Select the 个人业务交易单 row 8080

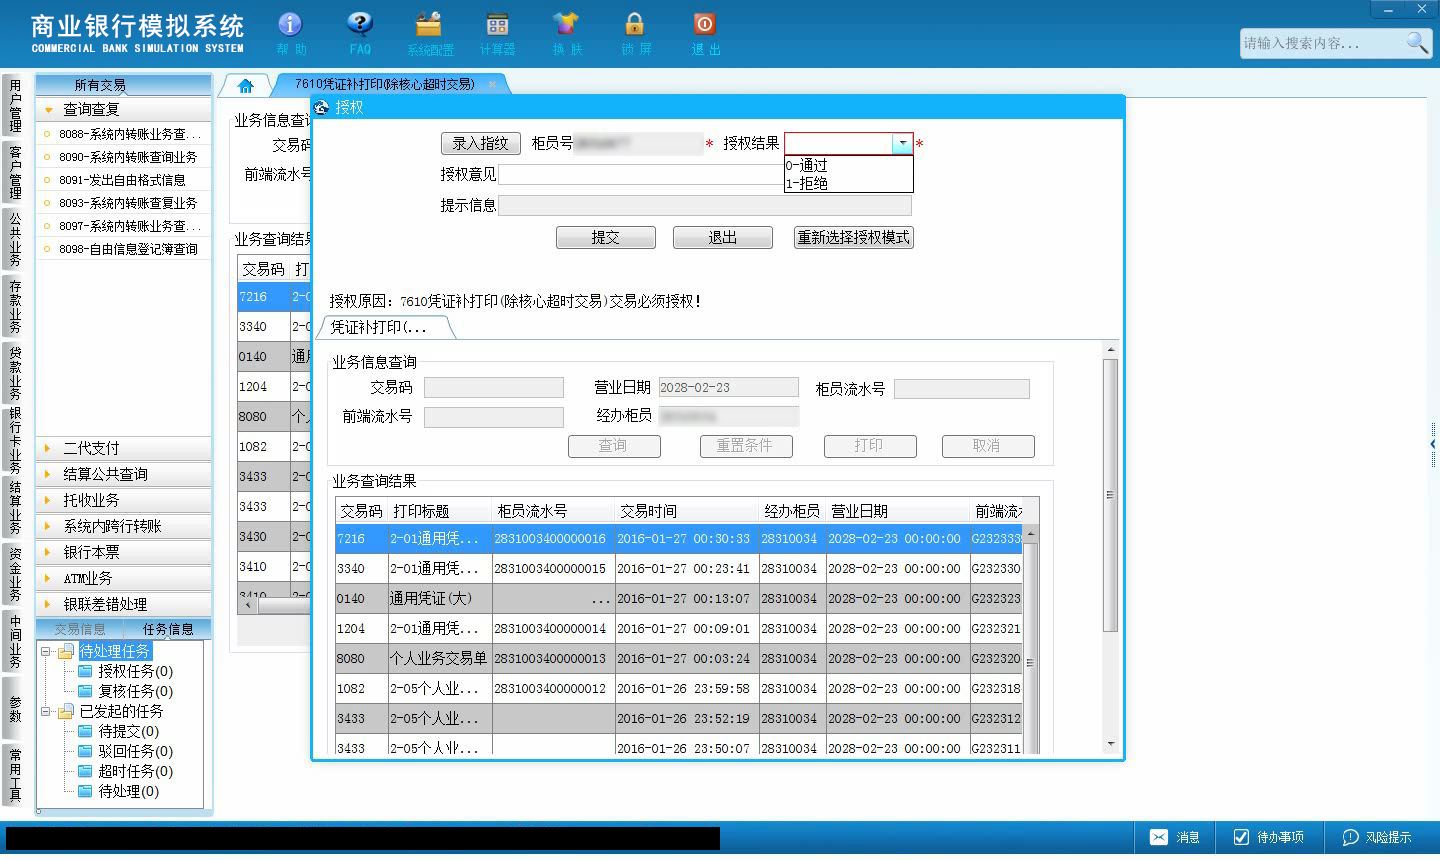(x=679, y=658)
